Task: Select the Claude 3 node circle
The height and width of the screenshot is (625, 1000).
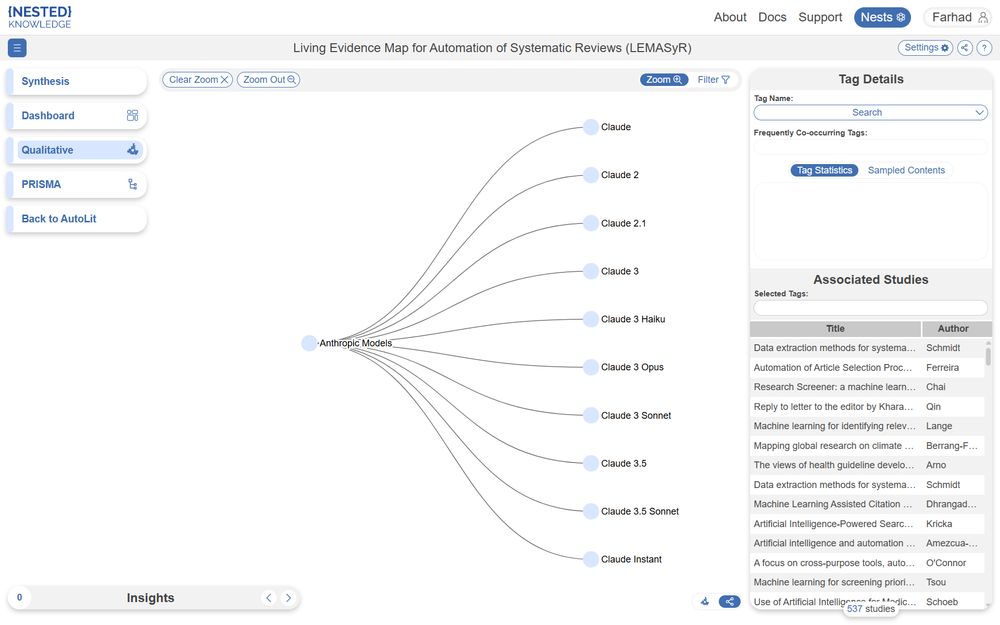Action: (591, 271)
